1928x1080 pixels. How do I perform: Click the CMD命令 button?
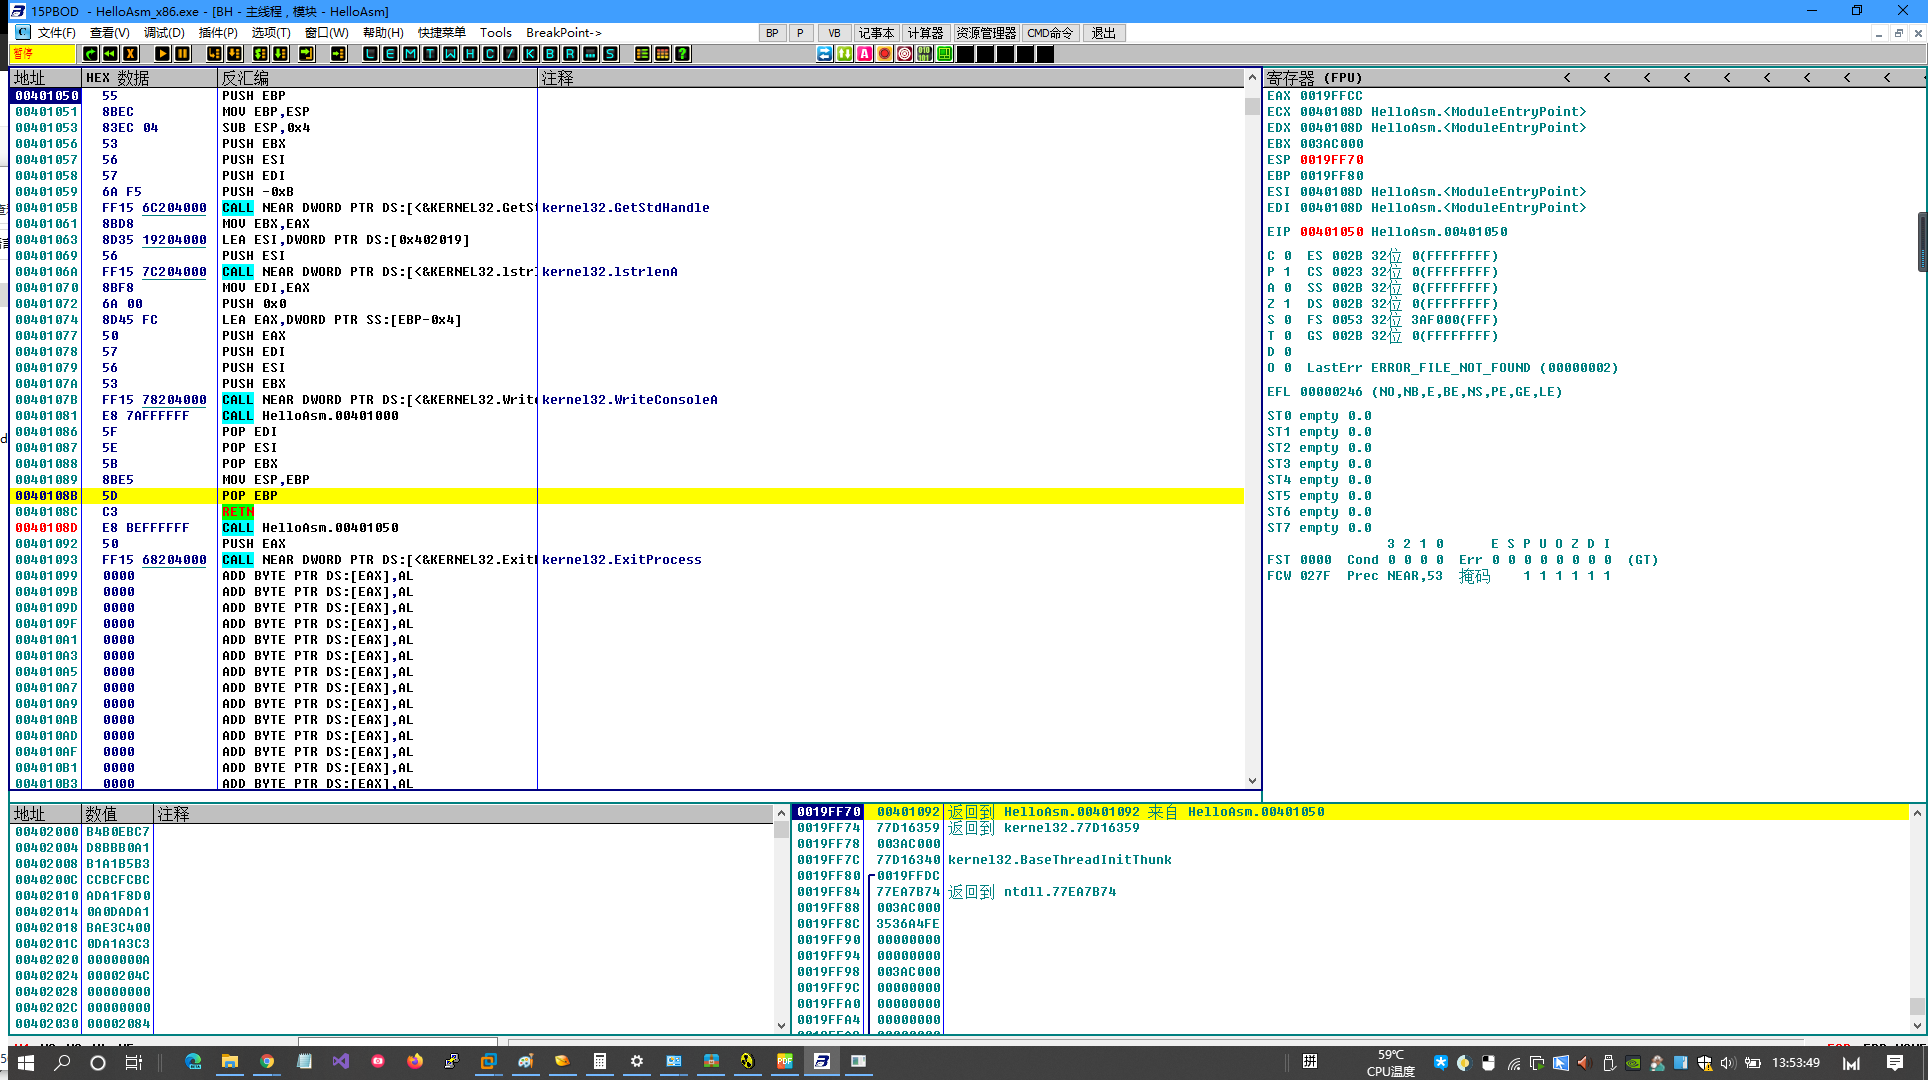(x=1050, y=33)
